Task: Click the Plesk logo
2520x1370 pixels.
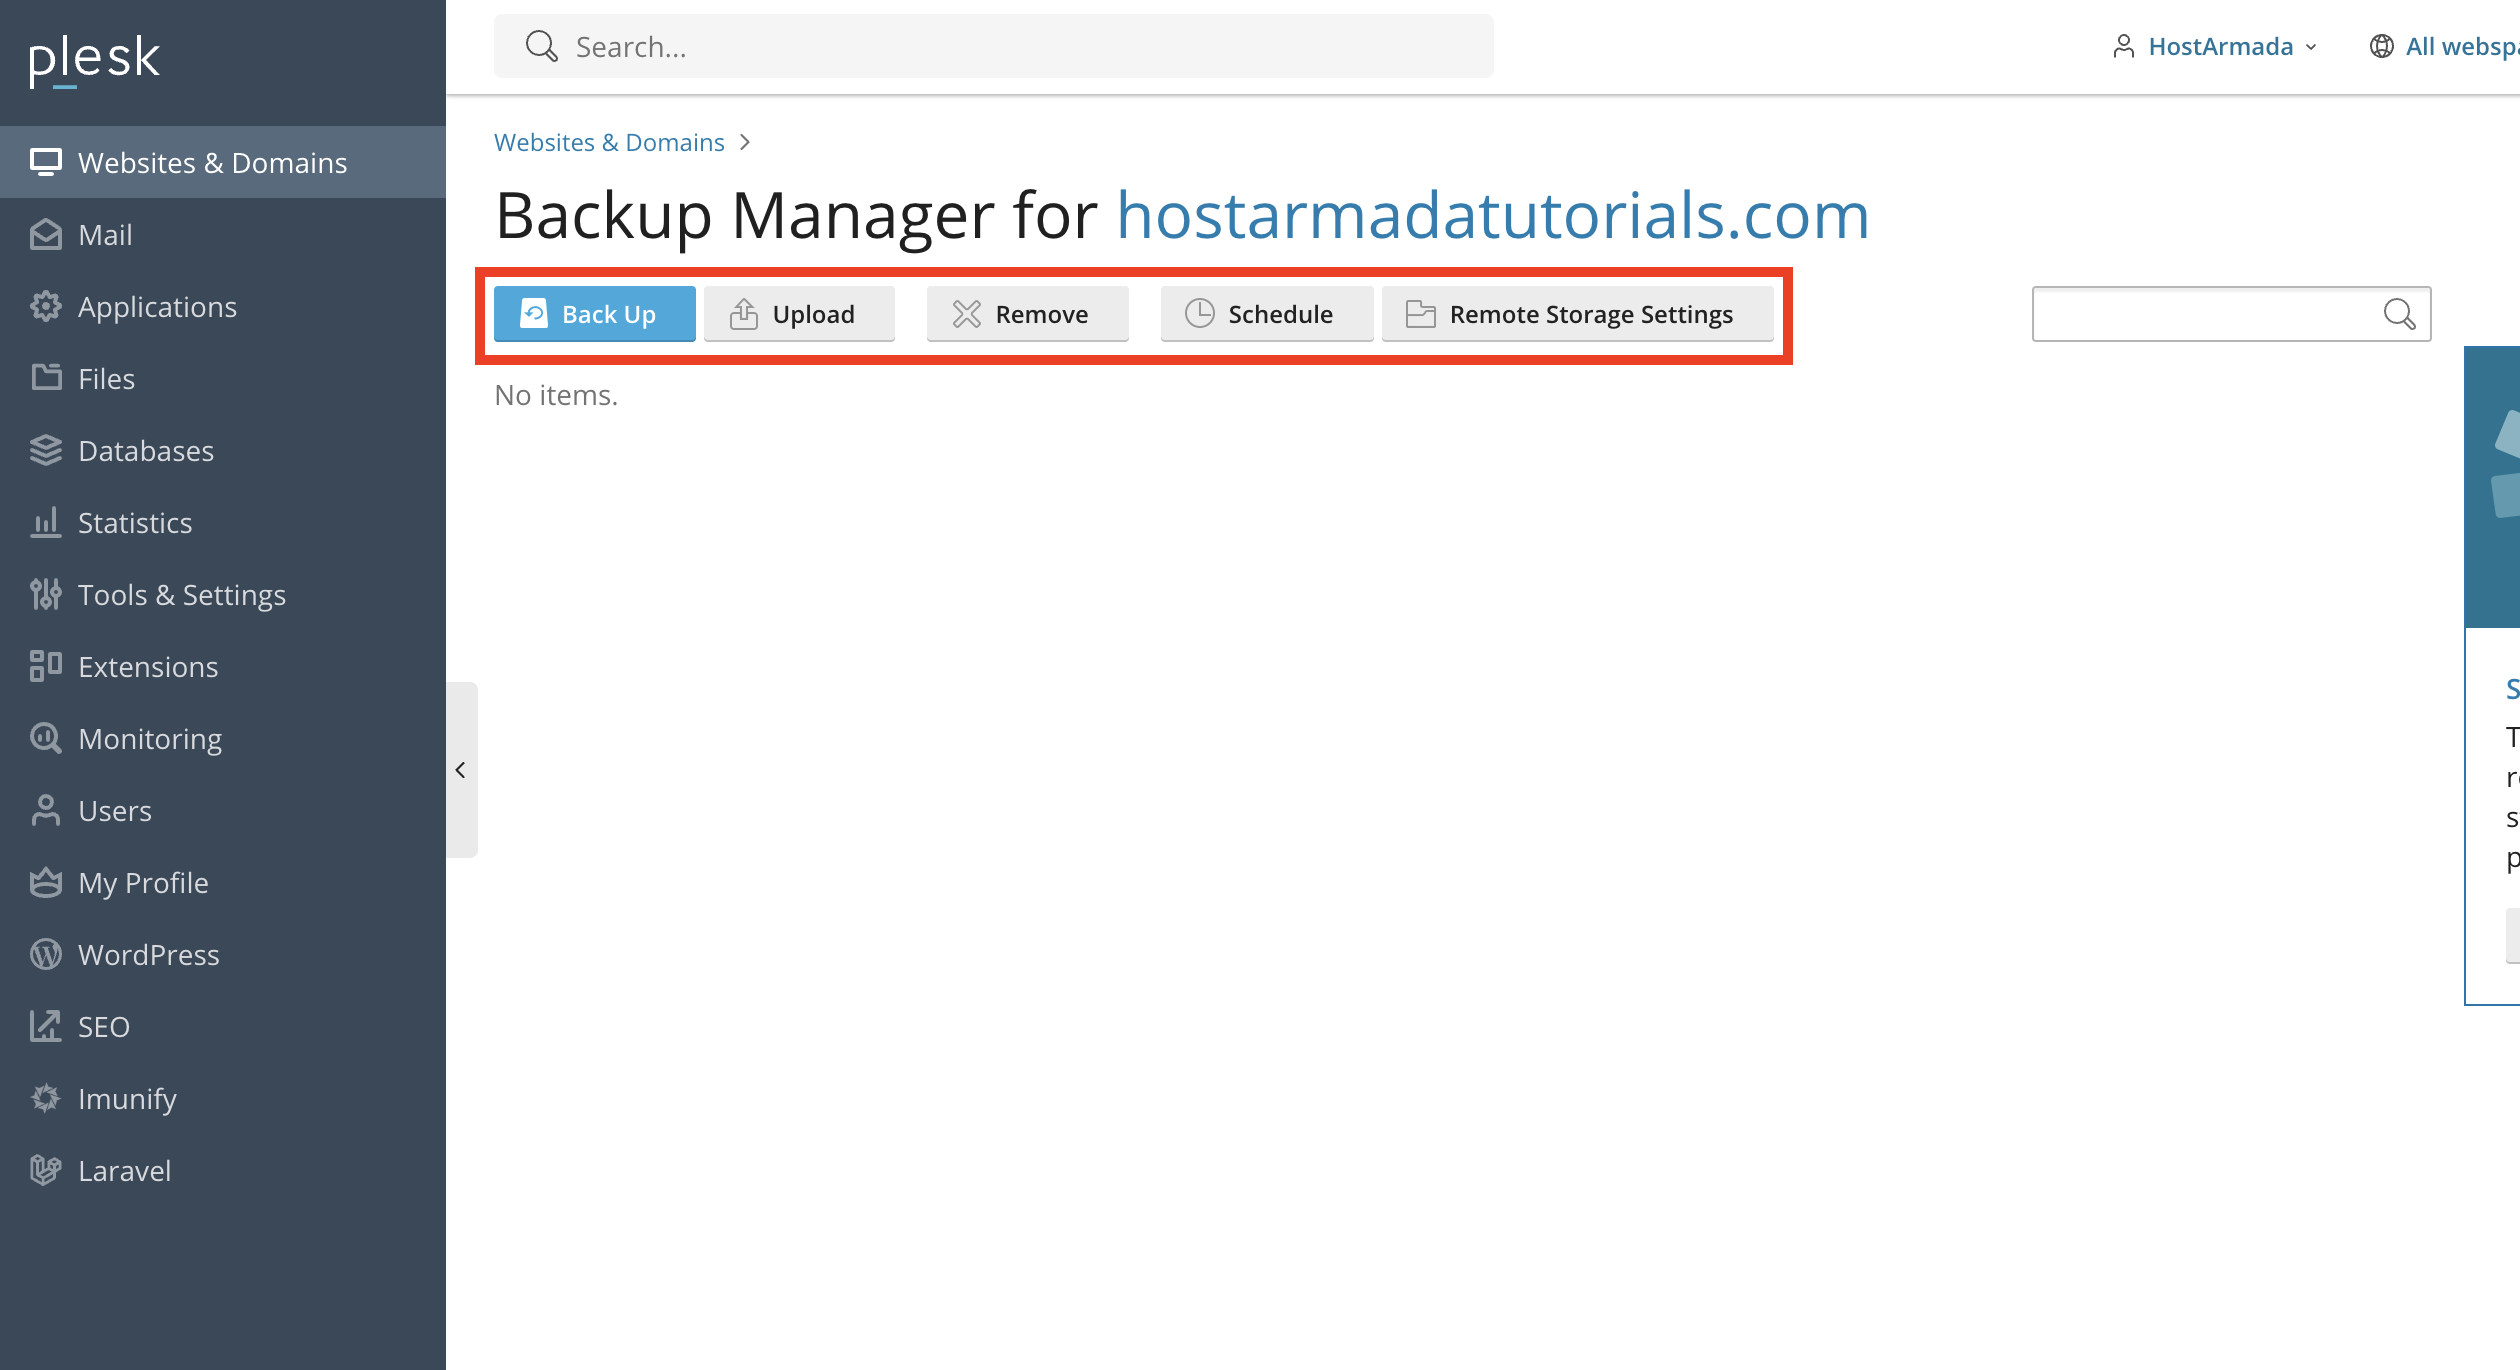Action: [x=94, y=60]
